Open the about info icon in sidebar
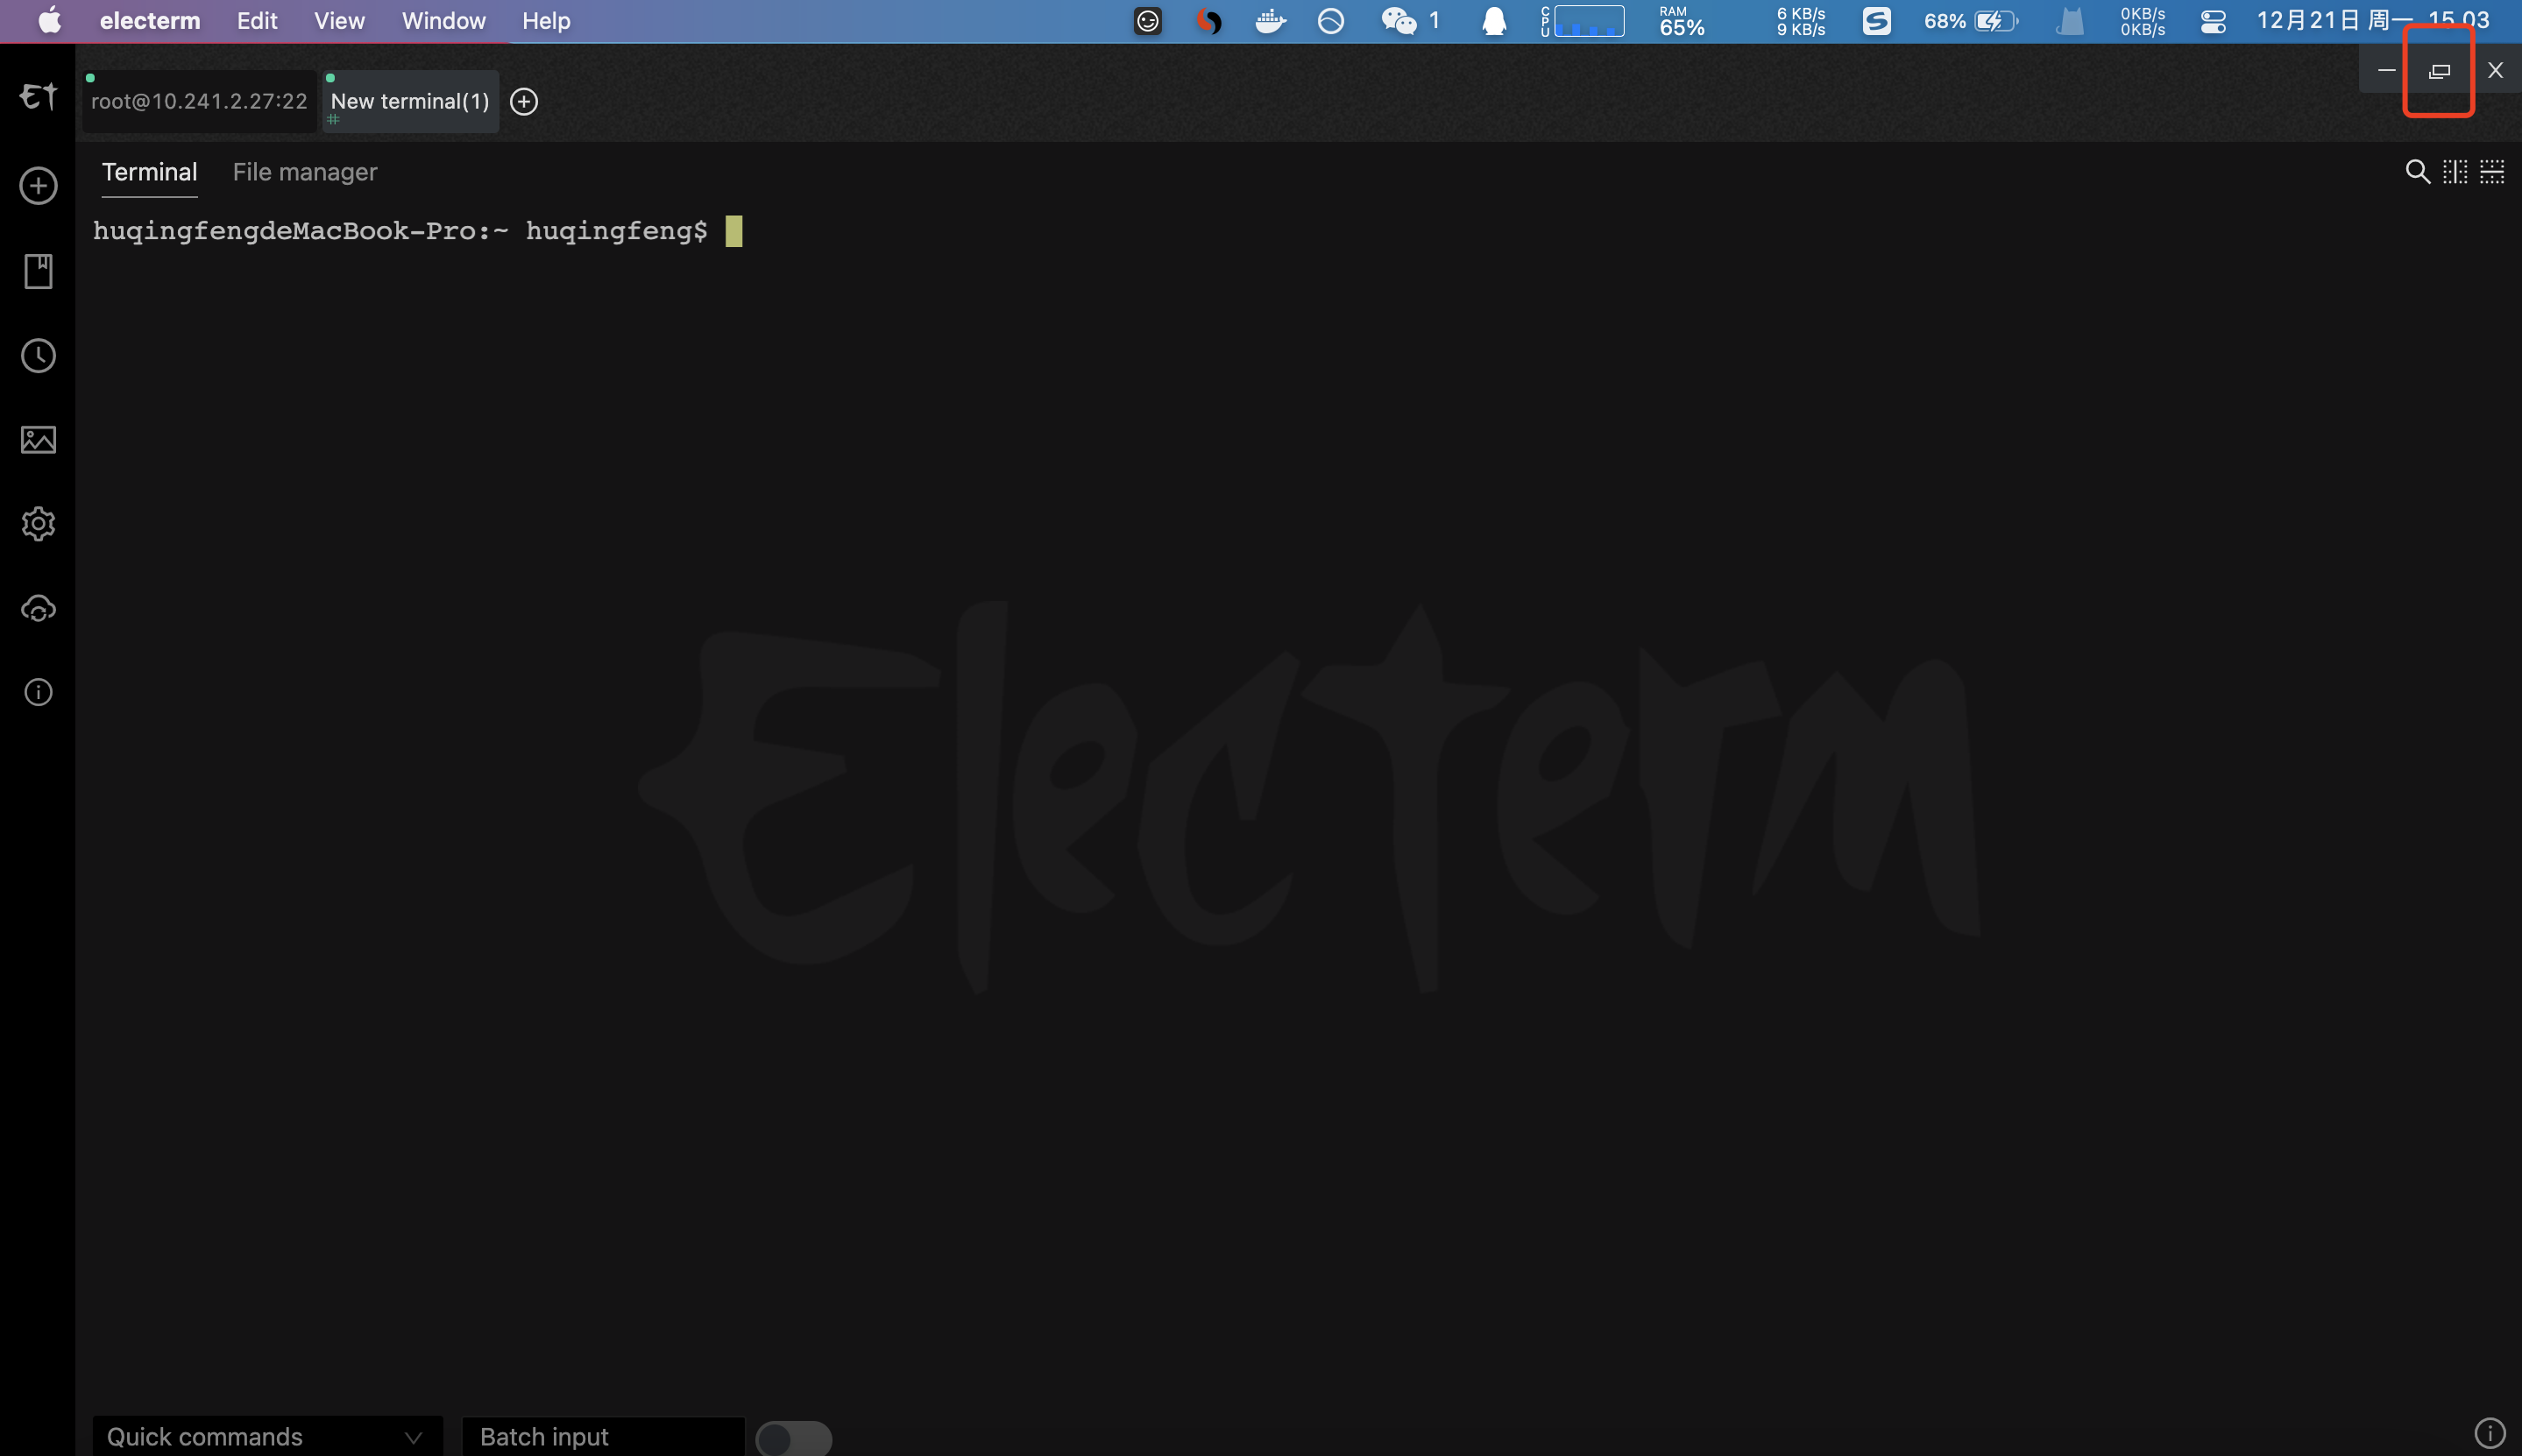 38,692
